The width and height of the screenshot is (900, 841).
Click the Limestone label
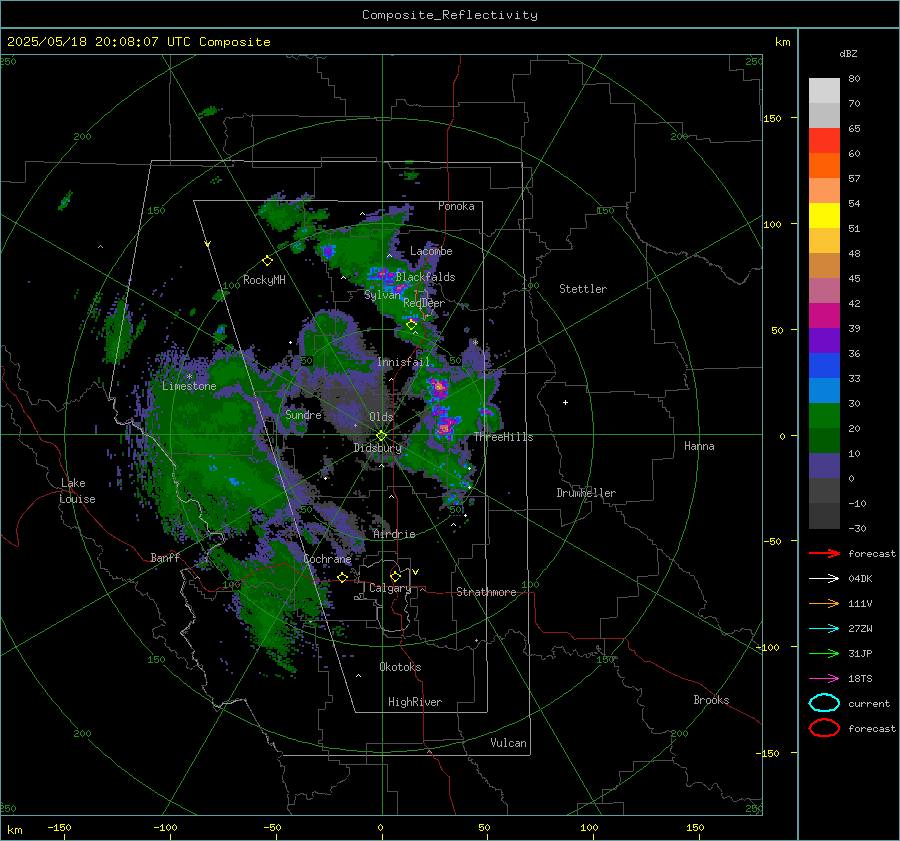[189, 386]
